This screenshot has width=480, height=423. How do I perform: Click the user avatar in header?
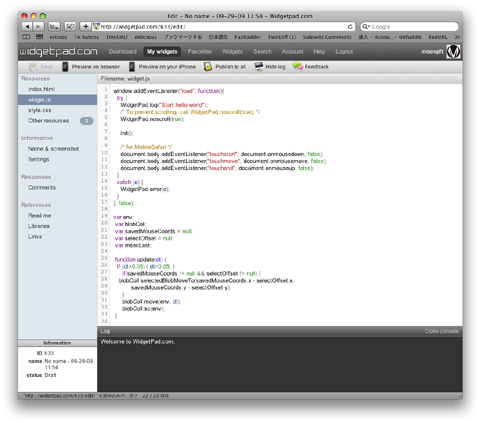pos(453,52)
